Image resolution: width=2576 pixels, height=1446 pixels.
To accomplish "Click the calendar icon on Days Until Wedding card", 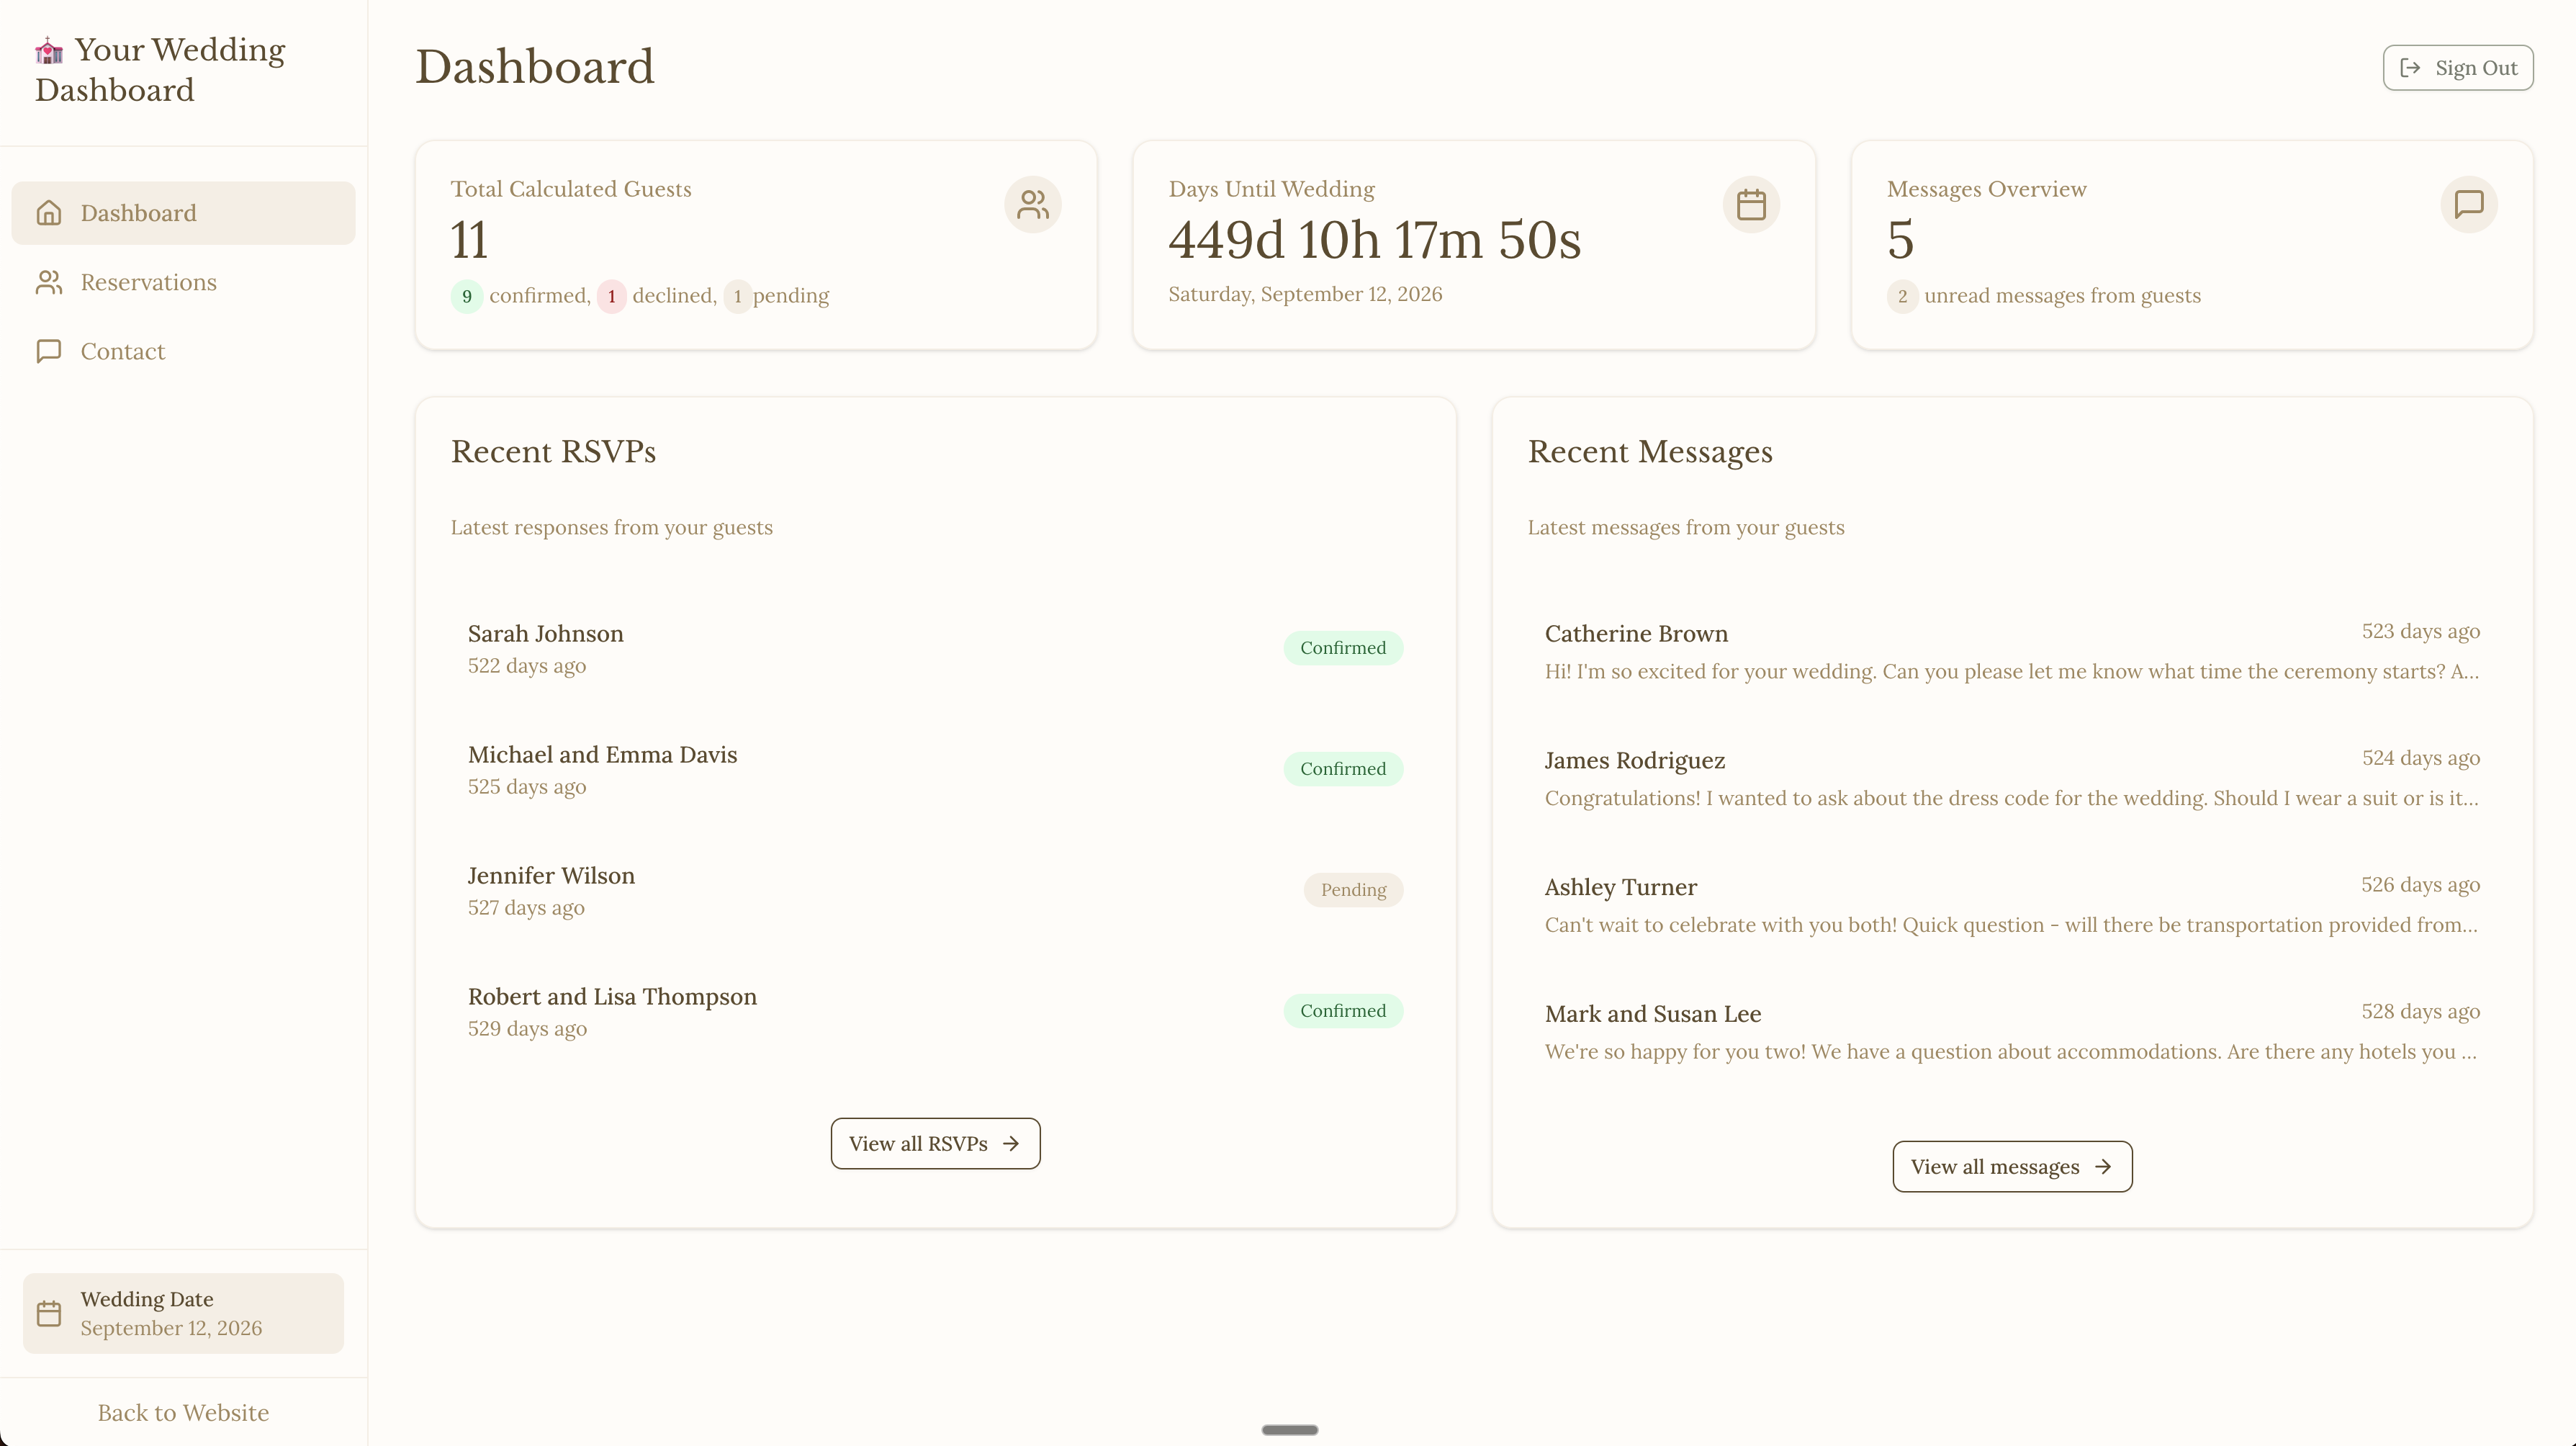I will [1751, 204].
